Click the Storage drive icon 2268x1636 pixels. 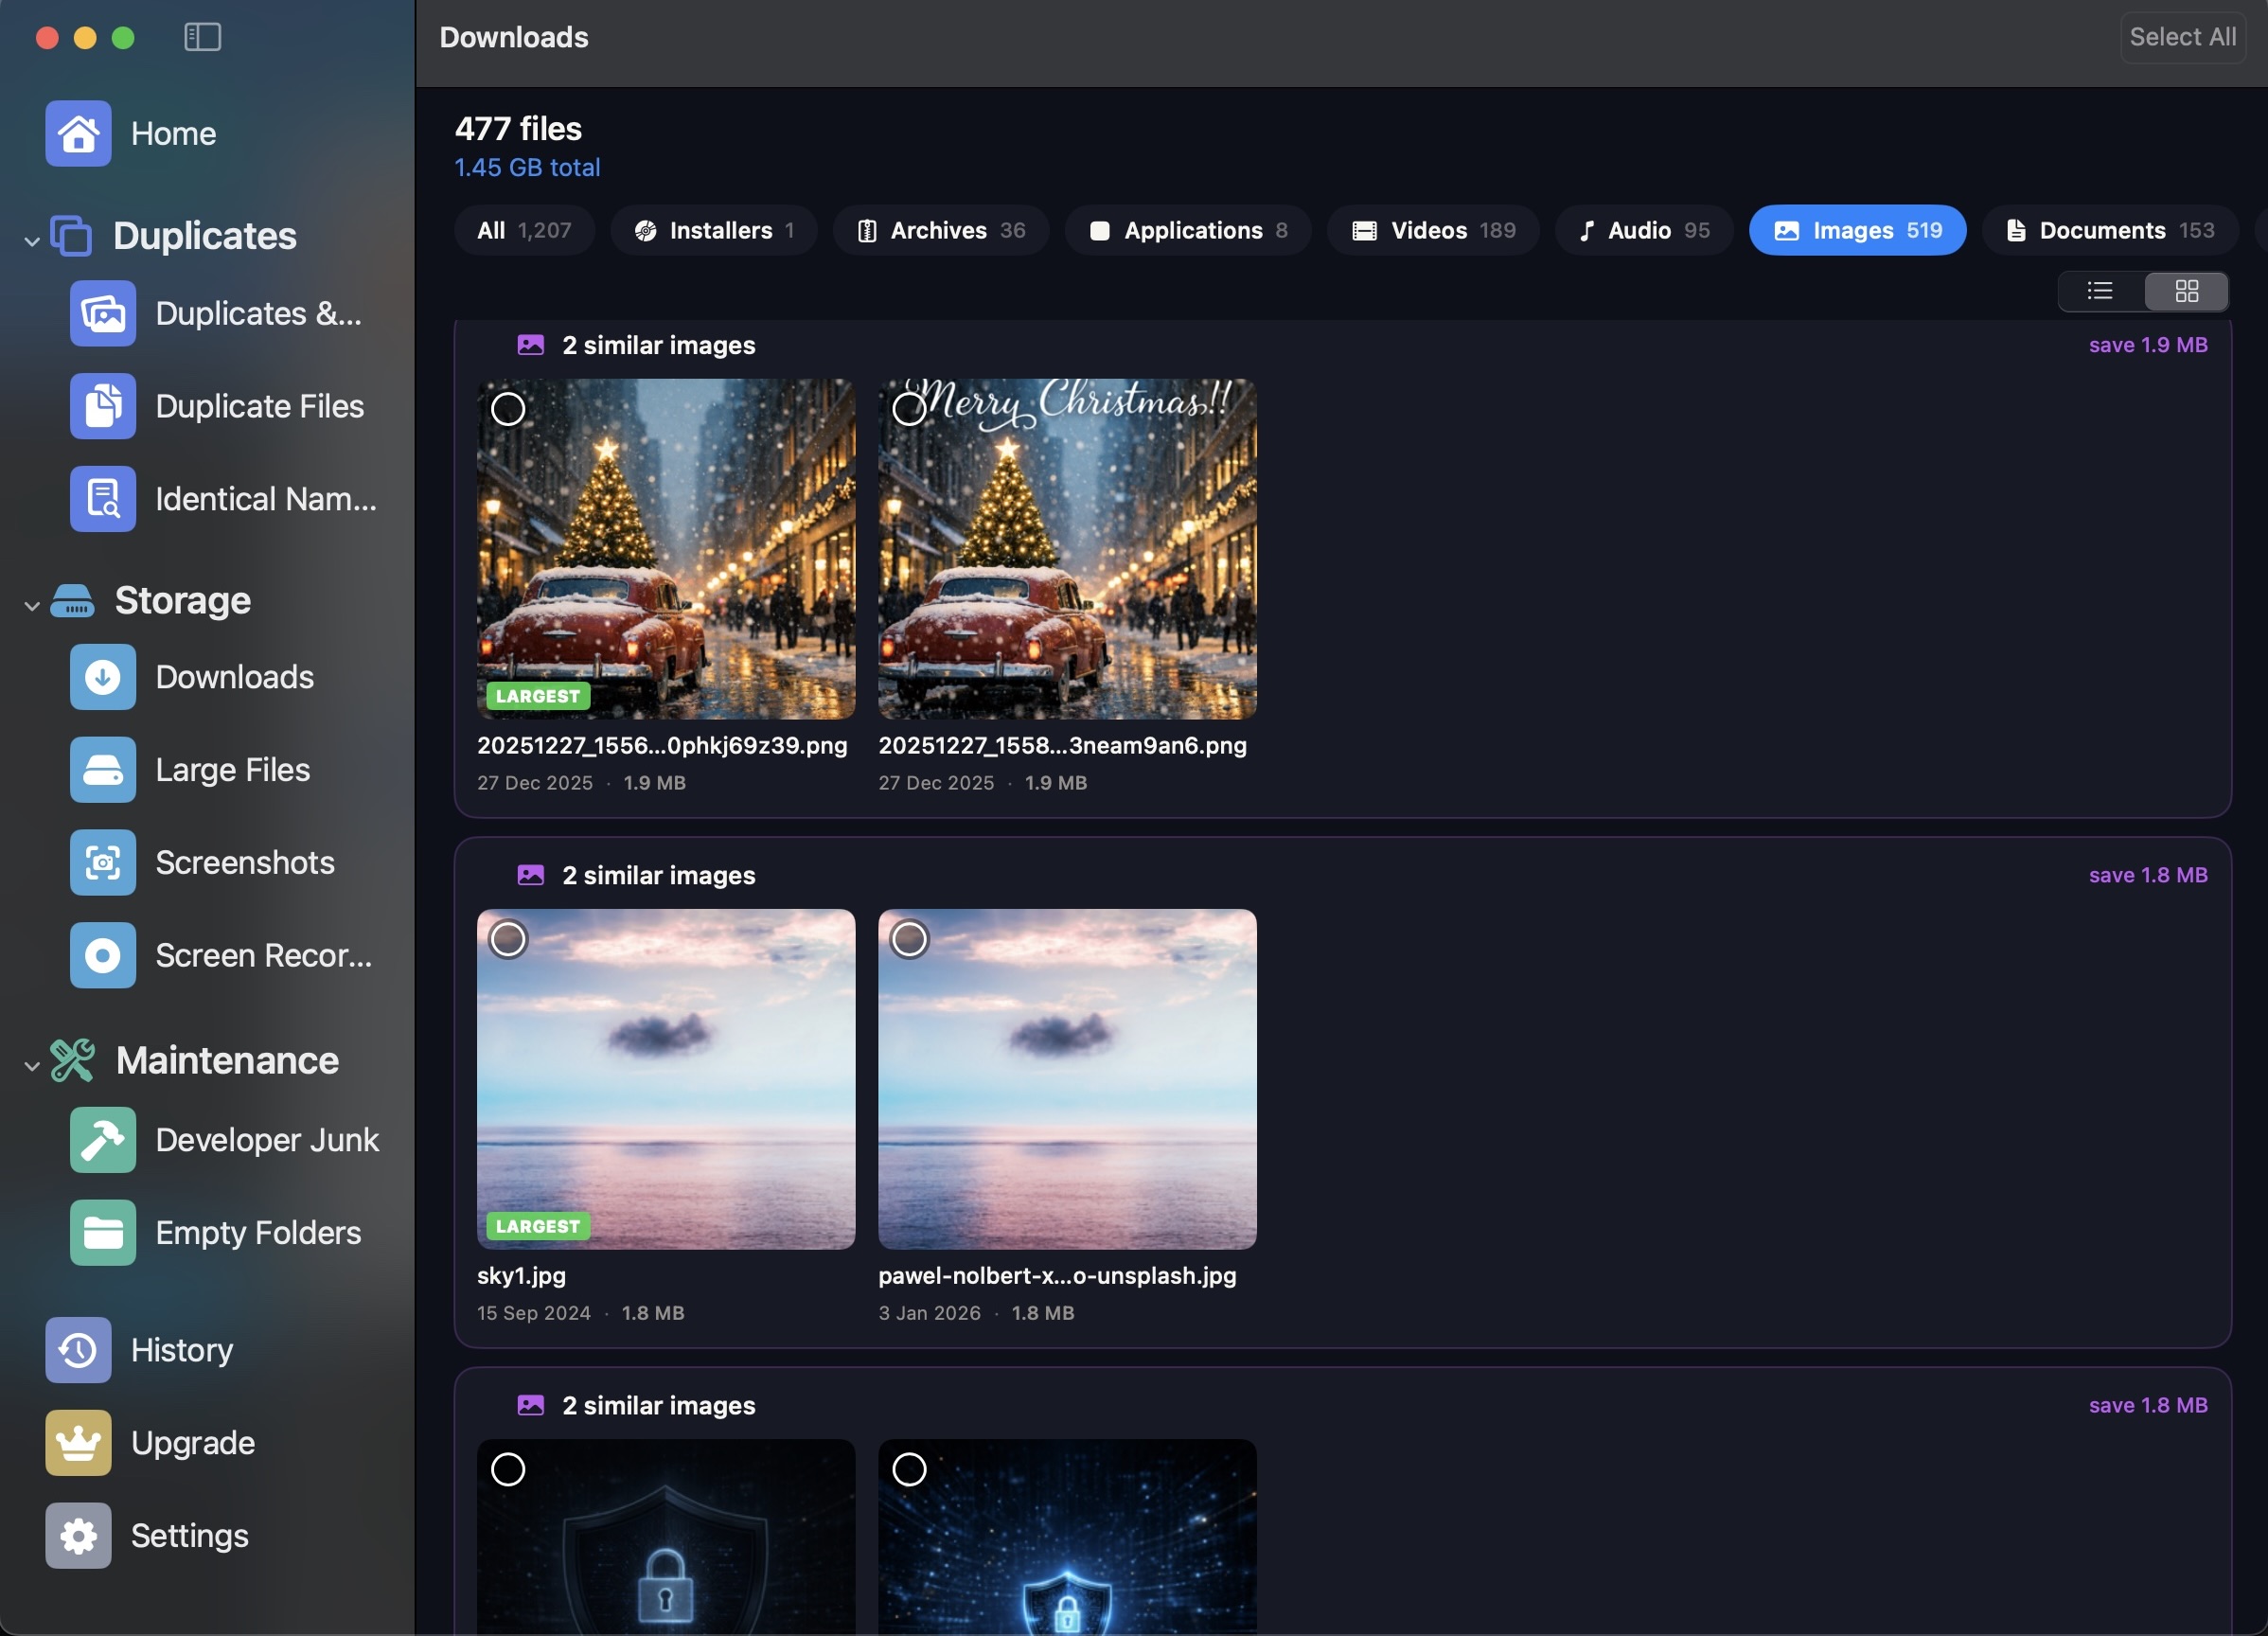[72, 601]
